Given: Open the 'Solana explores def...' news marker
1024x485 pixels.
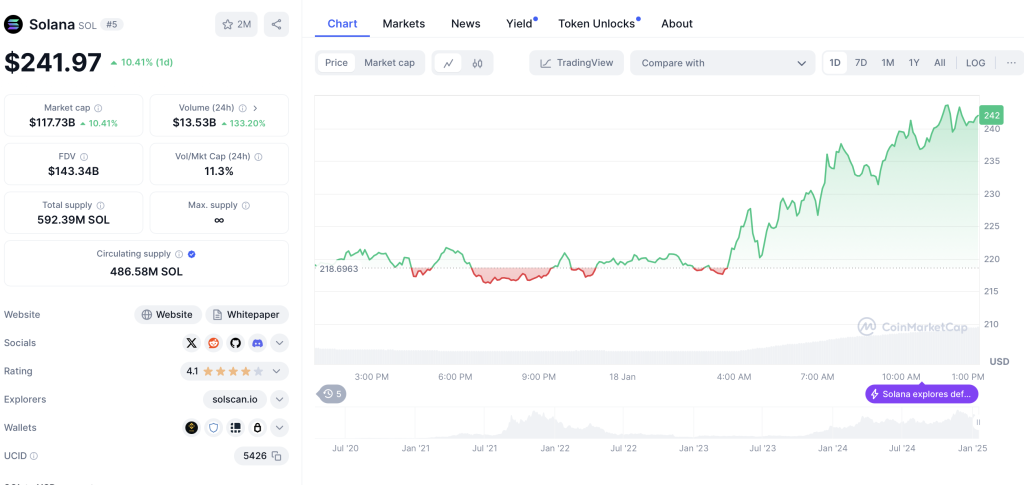Looking at the screenshot, I should [x=921, y=394].
